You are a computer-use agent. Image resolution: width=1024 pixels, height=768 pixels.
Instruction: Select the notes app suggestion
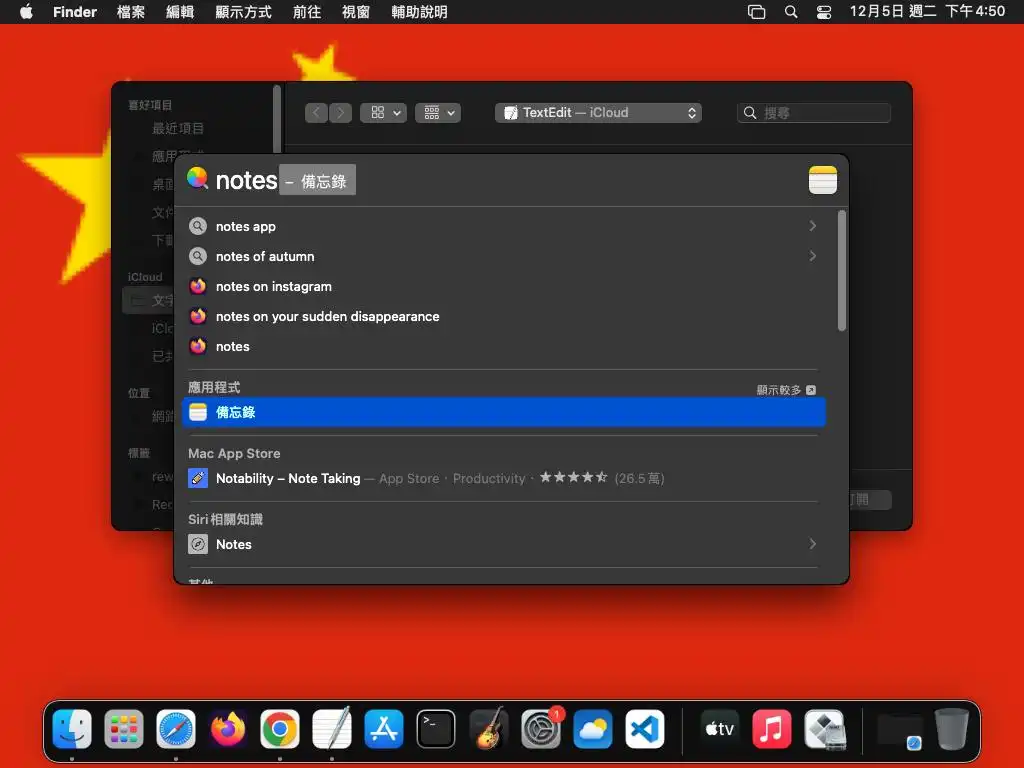point(504,226)
